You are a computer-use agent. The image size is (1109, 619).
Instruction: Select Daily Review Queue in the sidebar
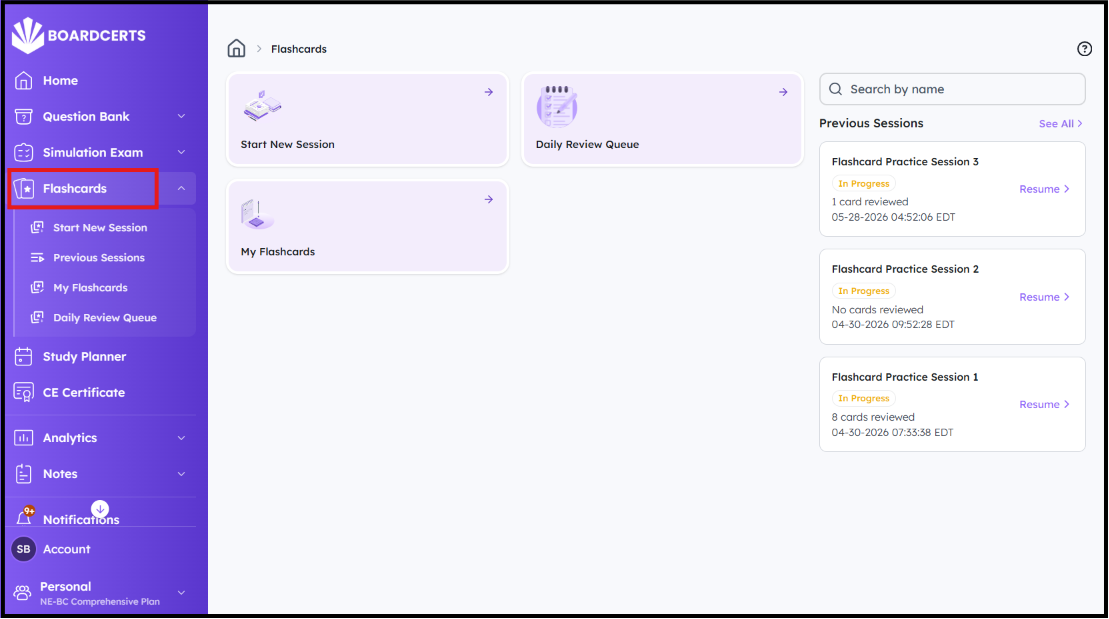coord(105,318)
